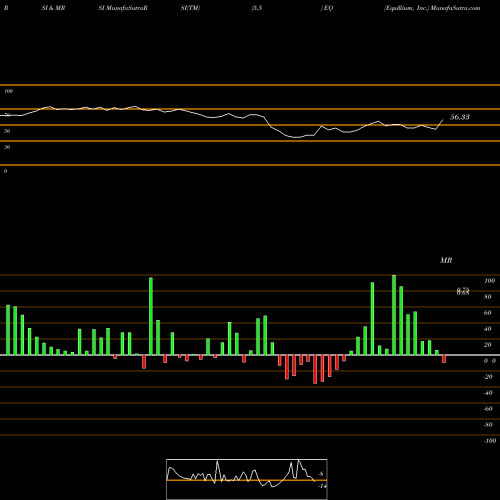Viewport: 500px width, 500px height.
Task: Click the 'SI & MR' header text
Action: tap(53, 8)
